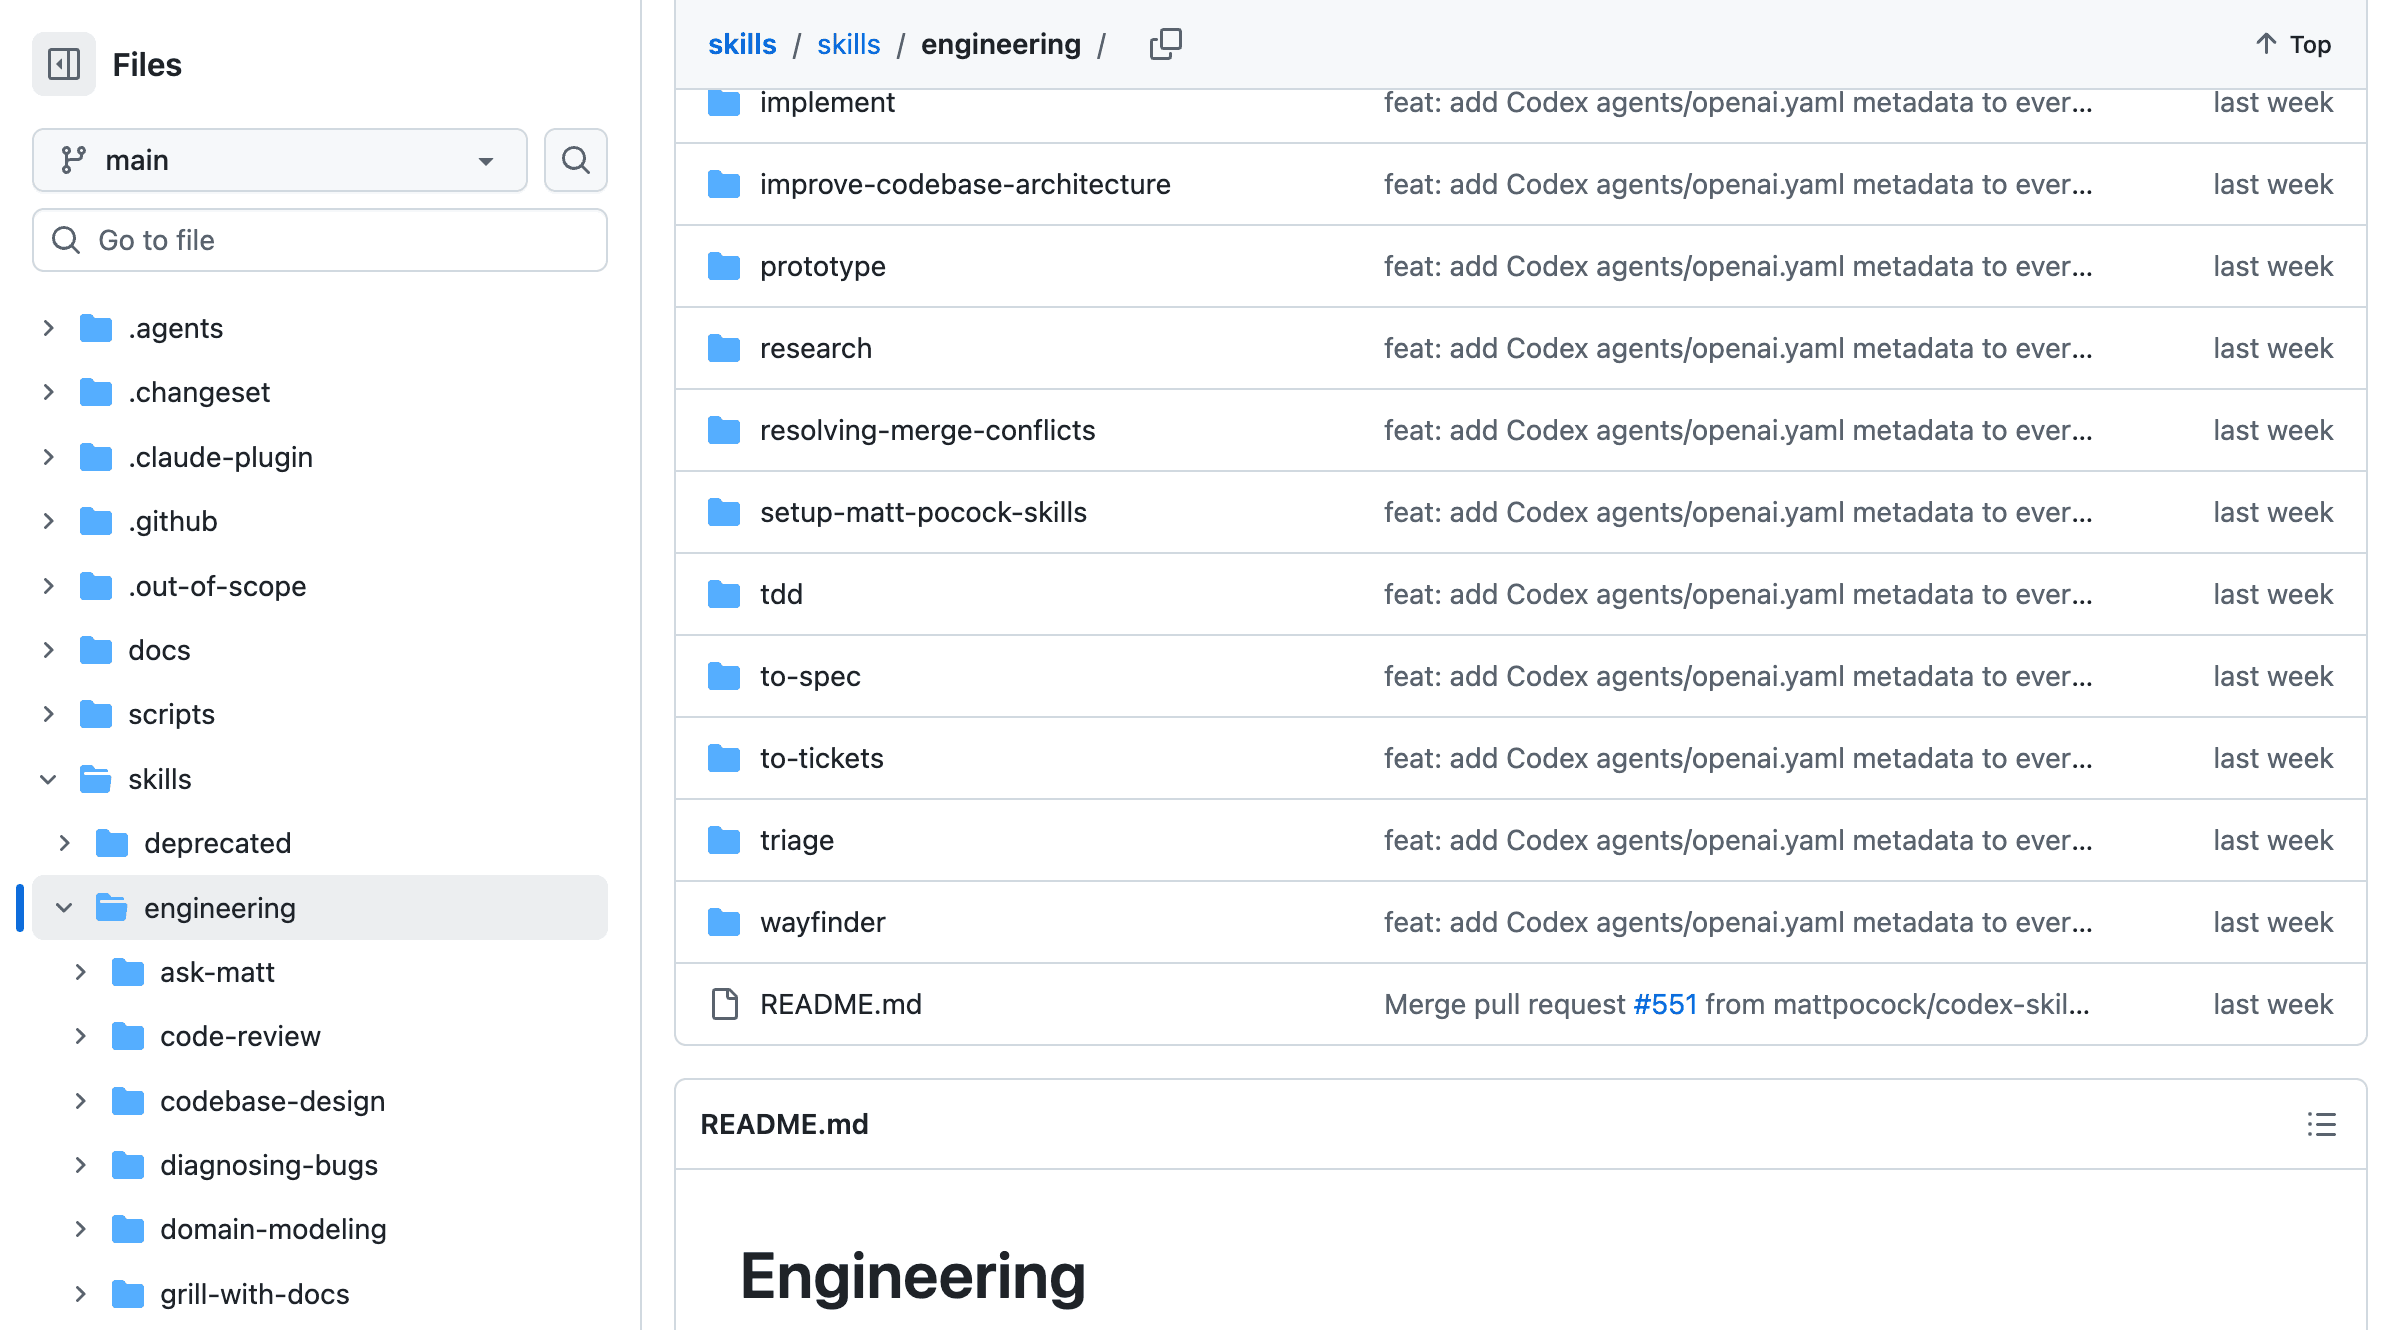Open the implement folder link
Image resolution: width=2400 pixels, height=1330 pixels.
pyautogui.click(x=827, y=102)
